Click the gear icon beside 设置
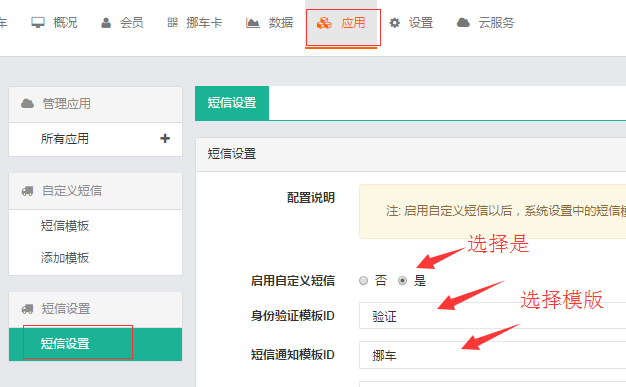This screenshot has width=626, height=387. [394, 23]
